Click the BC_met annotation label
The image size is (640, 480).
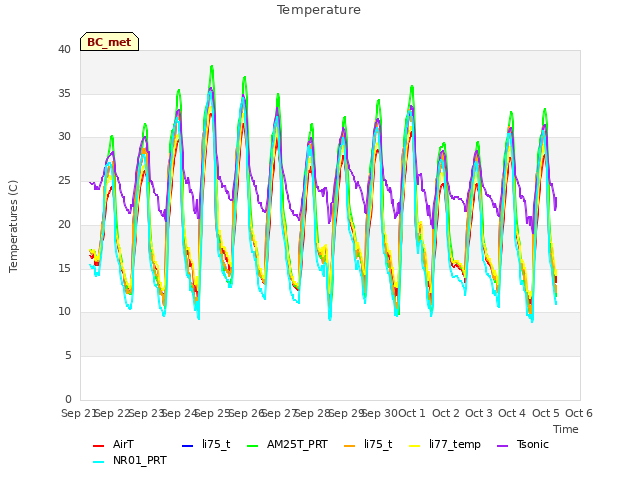109,42
